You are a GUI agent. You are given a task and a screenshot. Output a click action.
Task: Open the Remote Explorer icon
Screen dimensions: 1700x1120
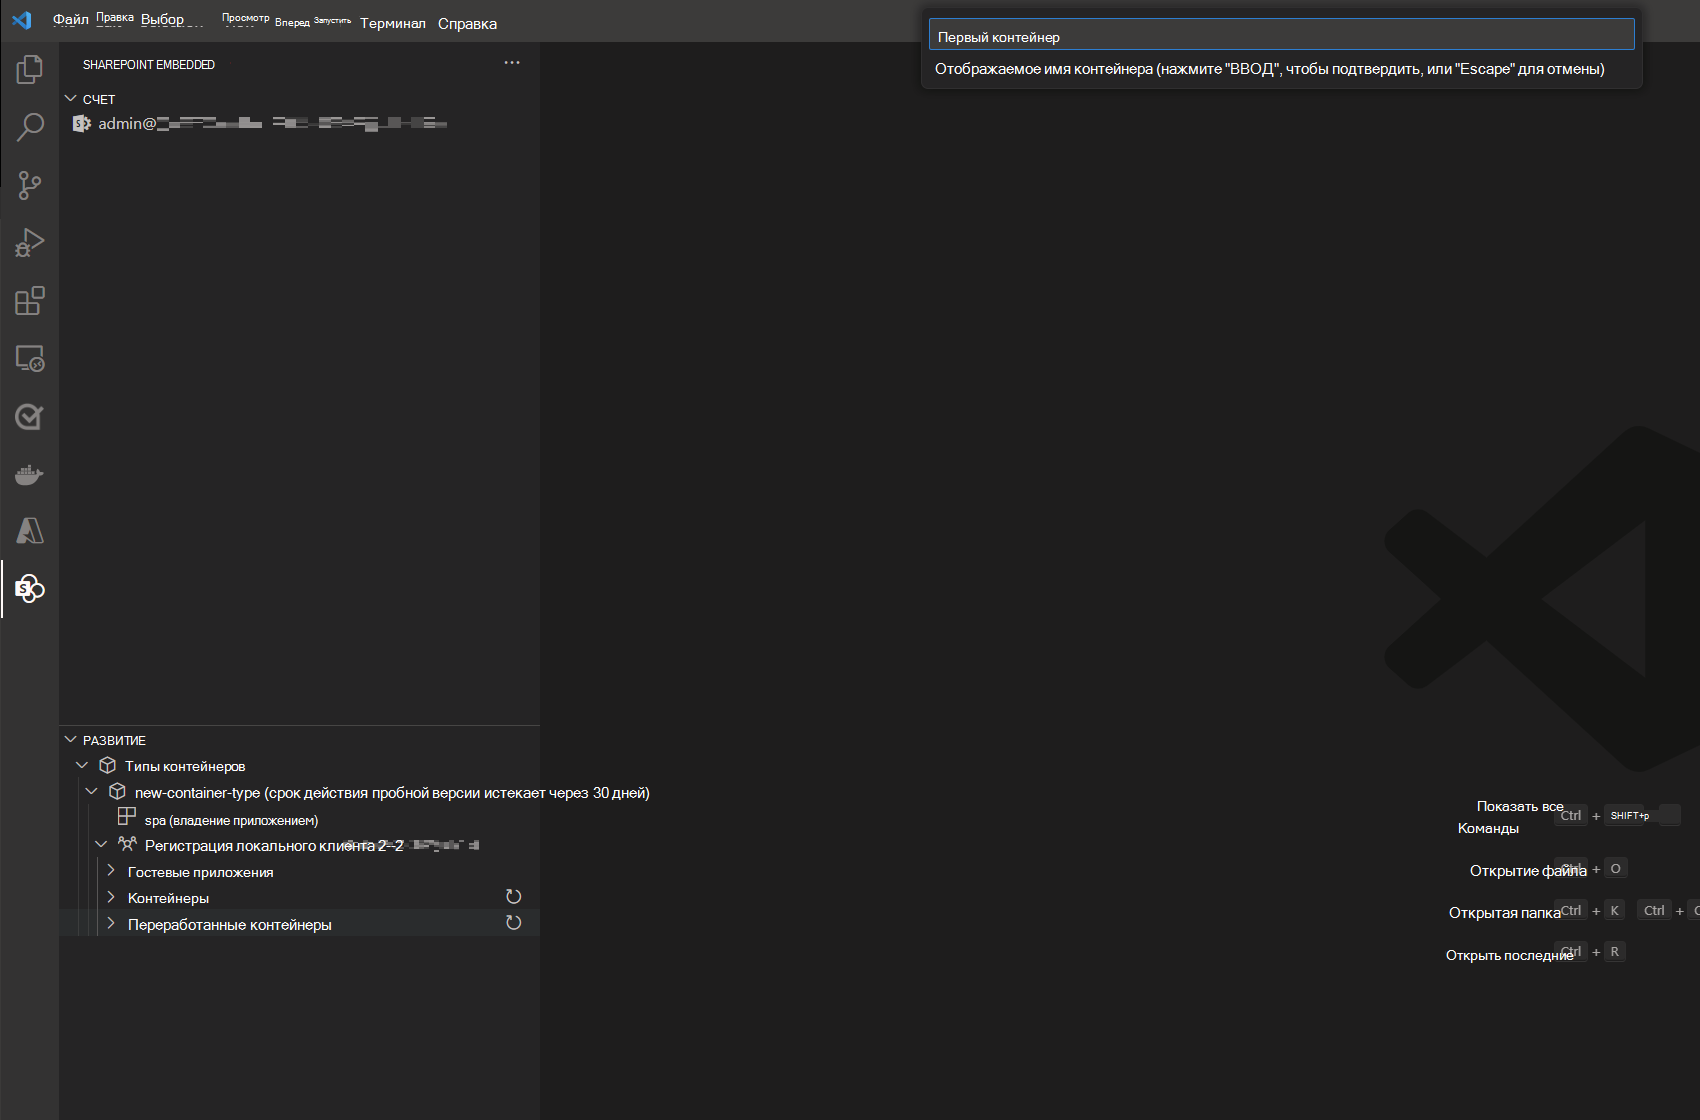click(30, 359)
